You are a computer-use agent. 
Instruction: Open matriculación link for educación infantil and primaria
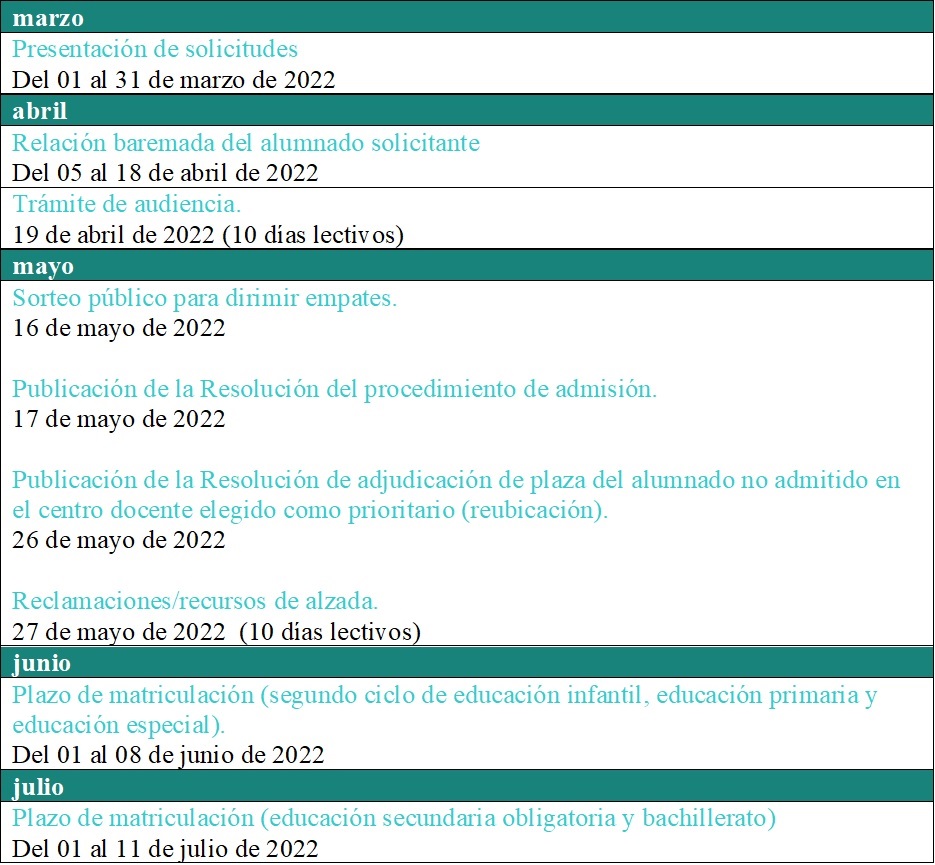tap(444, 695)
